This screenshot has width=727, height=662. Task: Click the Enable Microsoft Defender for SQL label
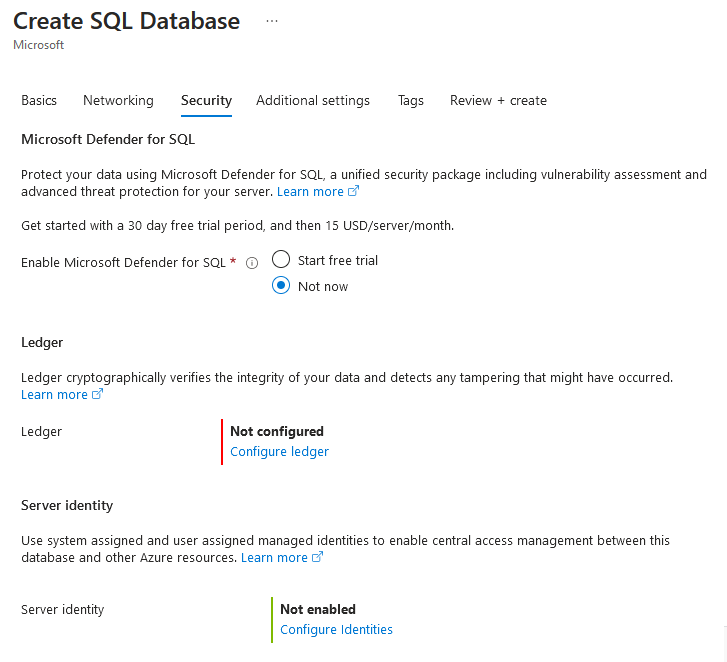[123, 262]
